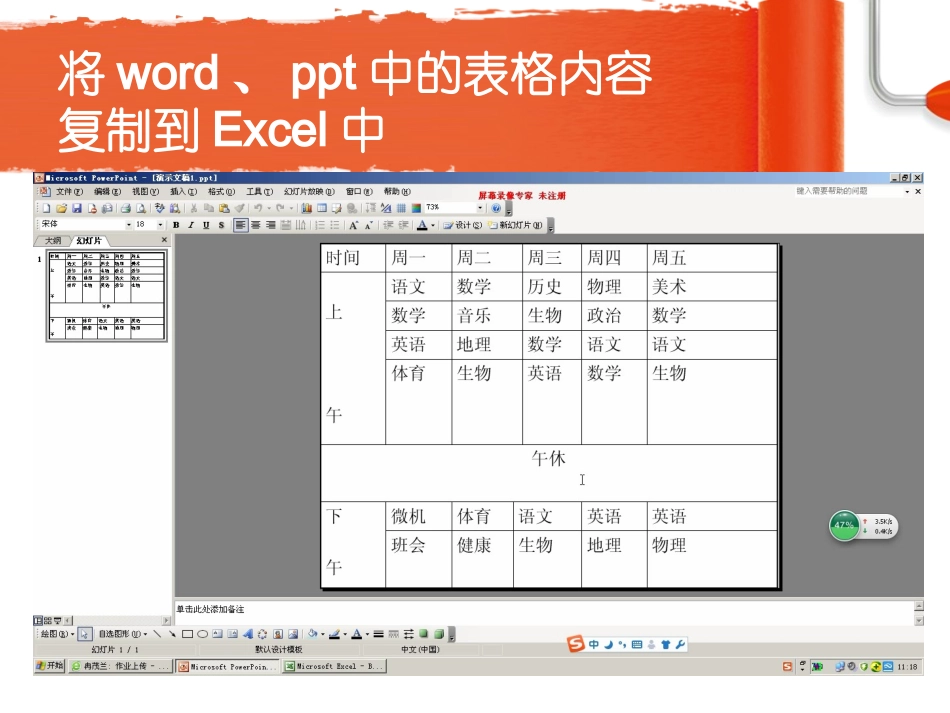Insert a chart using the chart icon

coord(307,208)
